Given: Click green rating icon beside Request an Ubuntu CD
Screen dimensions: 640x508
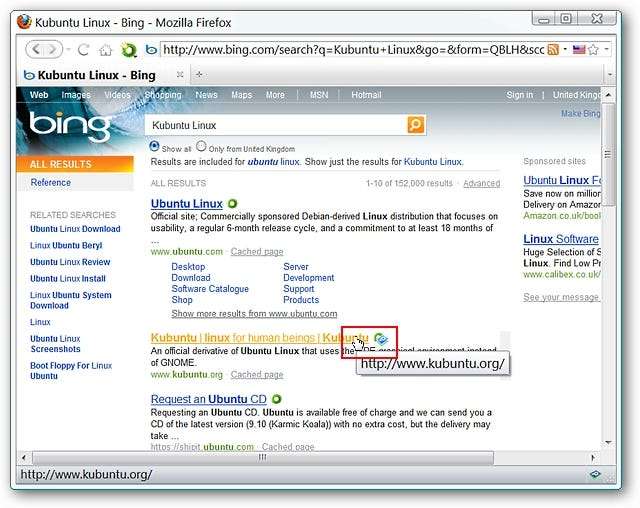Looking at the screenshot, I should pos(276,399).
